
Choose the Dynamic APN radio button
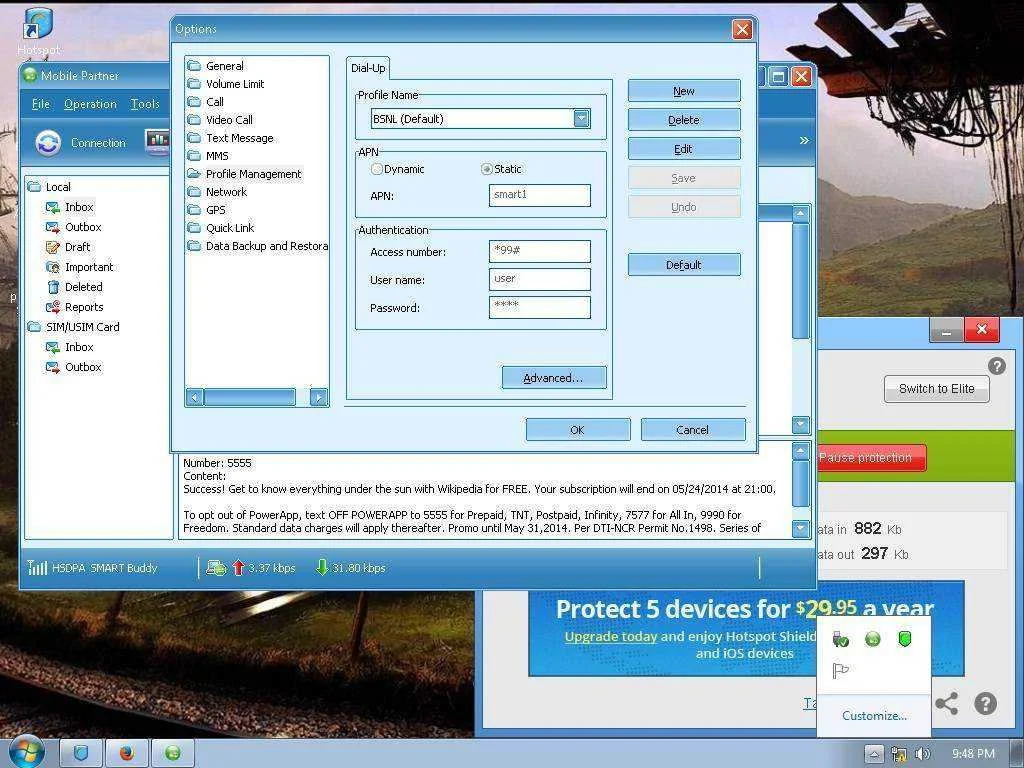(x=377, y=169)
